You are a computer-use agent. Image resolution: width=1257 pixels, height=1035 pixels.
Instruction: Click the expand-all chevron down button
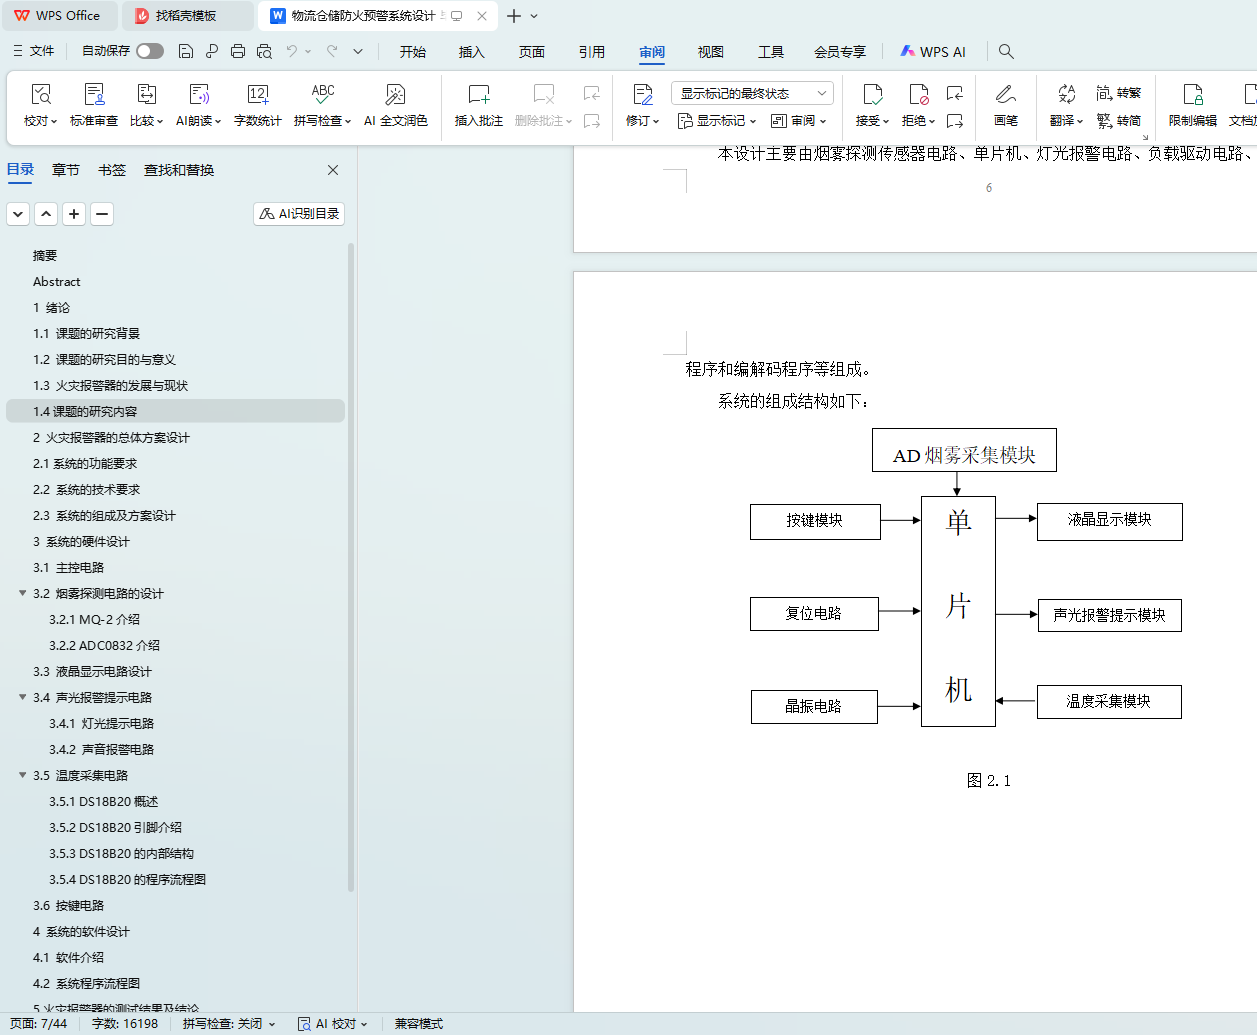click(x=18, y=214)
